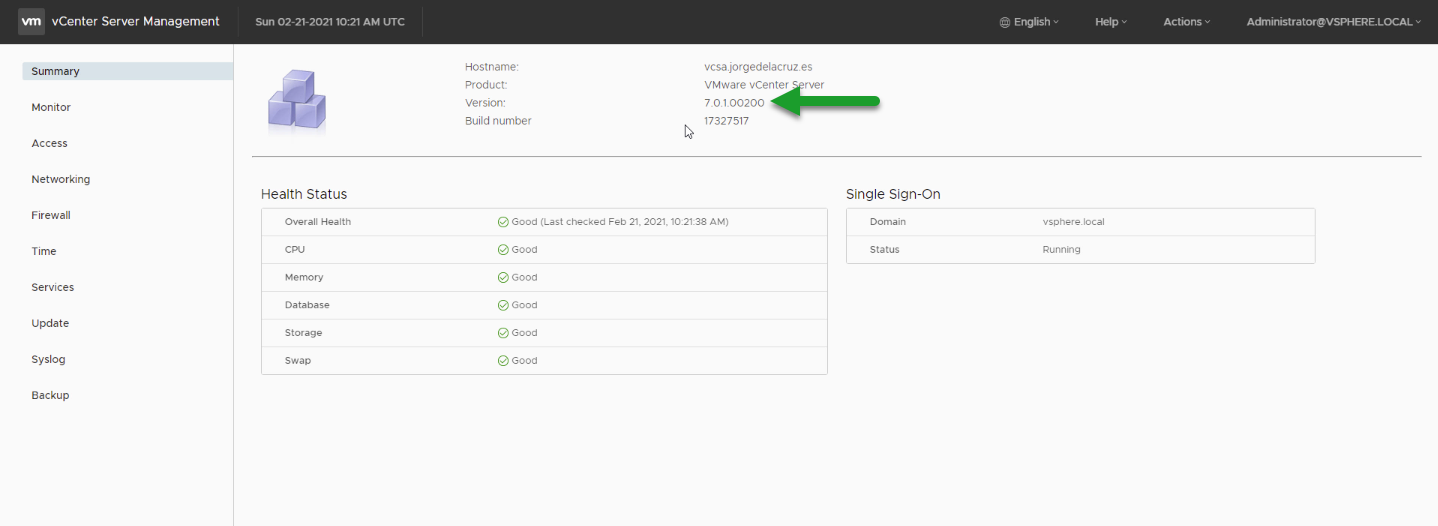Screen dimensions: 1438x526
Task: Click the globe icon beside English
Action: 1005,22
